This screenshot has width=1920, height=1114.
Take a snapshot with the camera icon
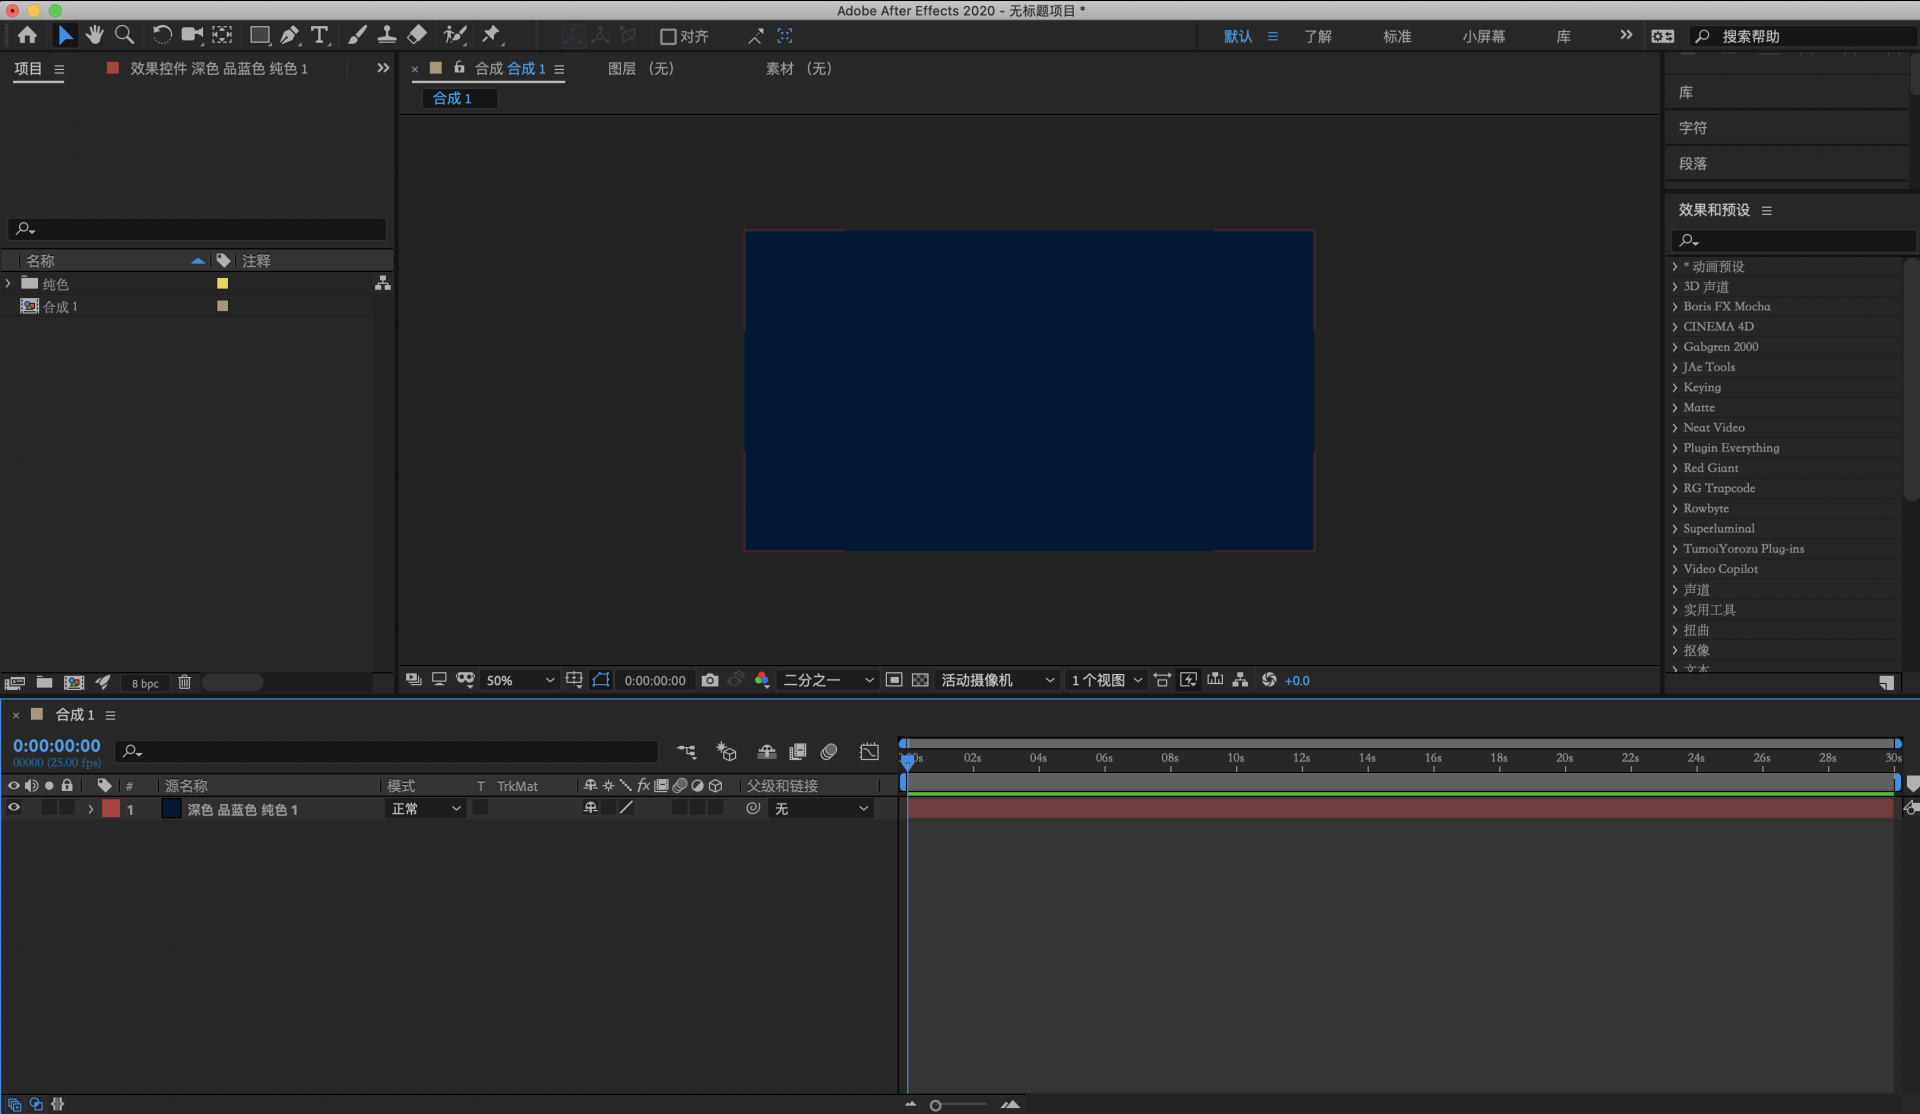(x=710, y=680)
